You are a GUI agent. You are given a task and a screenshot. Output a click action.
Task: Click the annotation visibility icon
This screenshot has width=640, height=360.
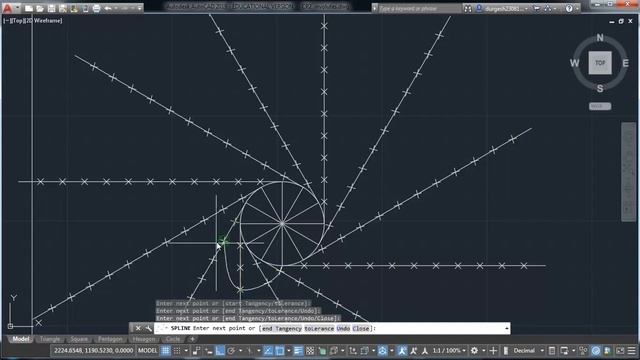point(402,351)
